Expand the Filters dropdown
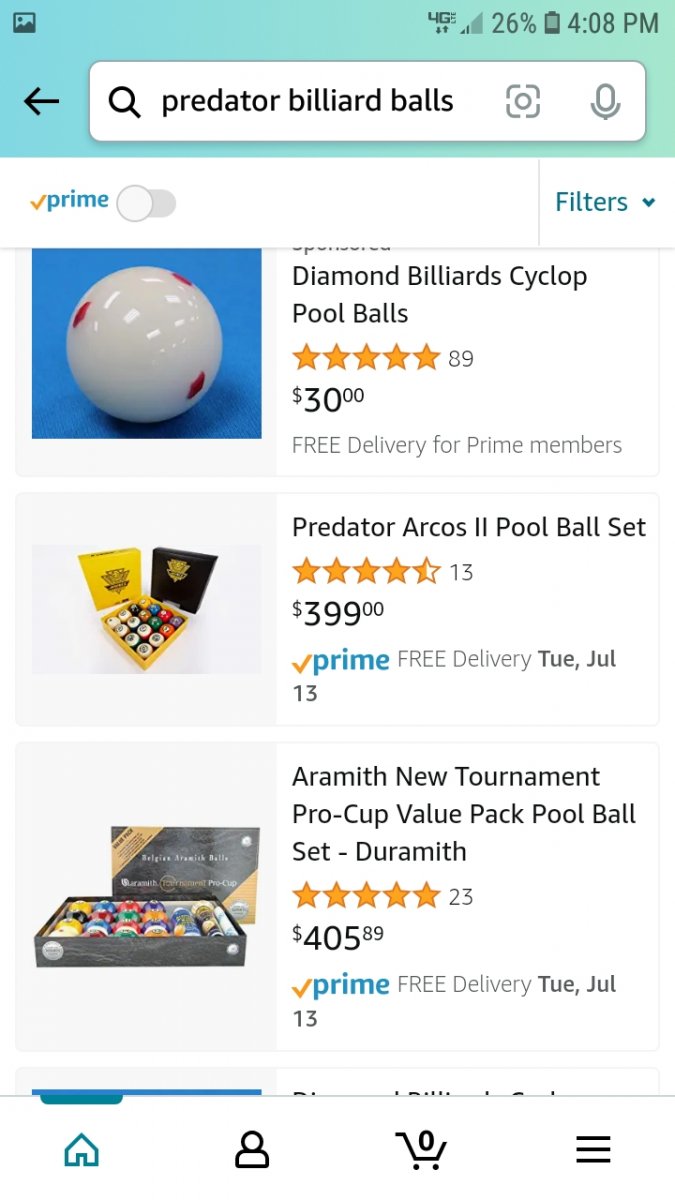 pos(605,202)
